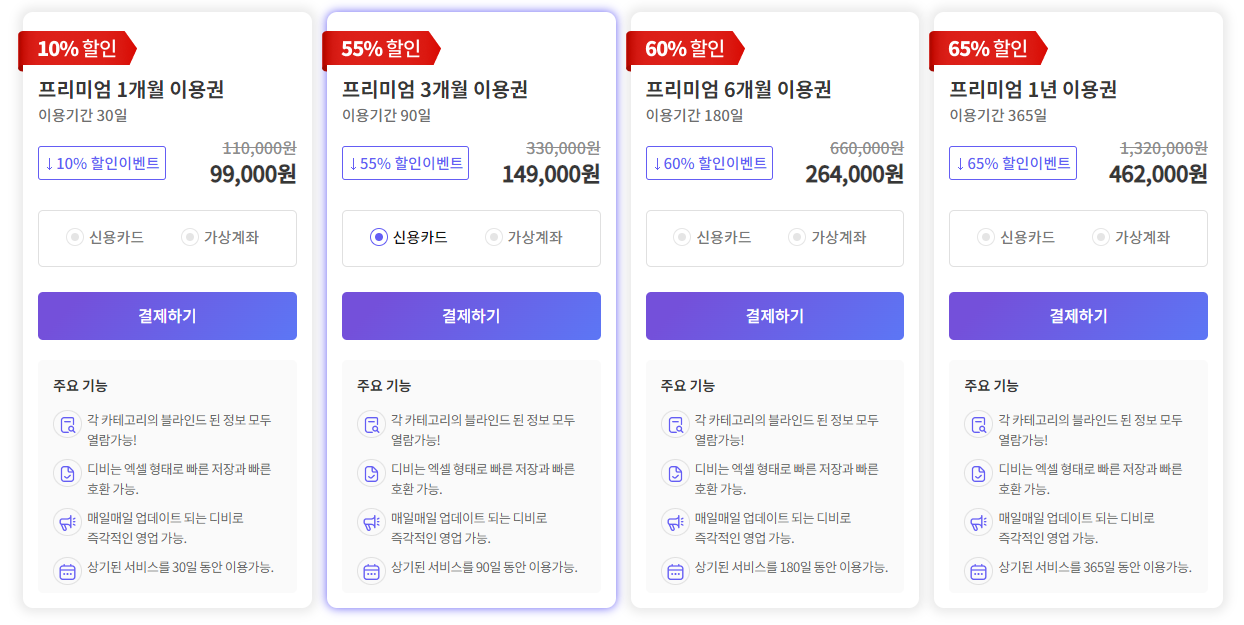Choose 가상계좌 payment for 1년 이용권
Image resolution: width=1244 pixels, height=625 pixels.
[x=1100, y=237]
